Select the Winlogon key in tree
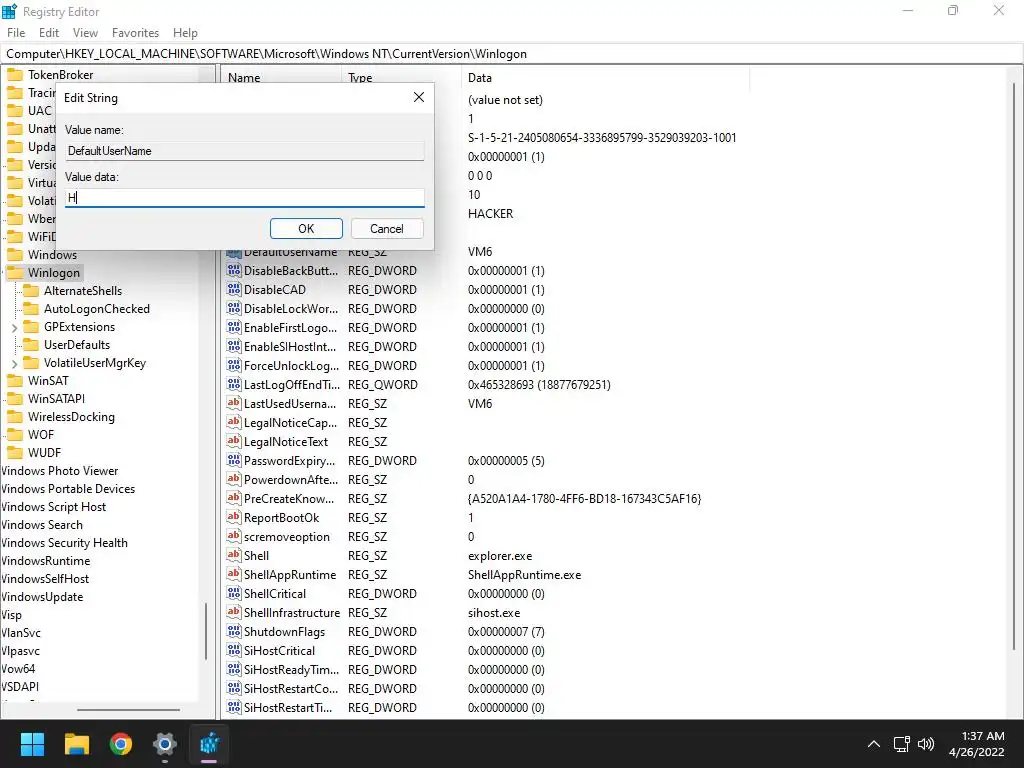 coord(54,273)
